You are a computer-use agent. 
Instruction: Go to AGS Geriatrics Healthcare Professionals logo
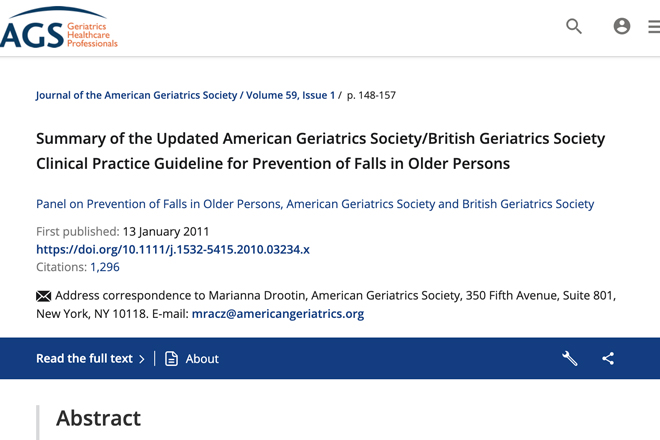point(59,27)
